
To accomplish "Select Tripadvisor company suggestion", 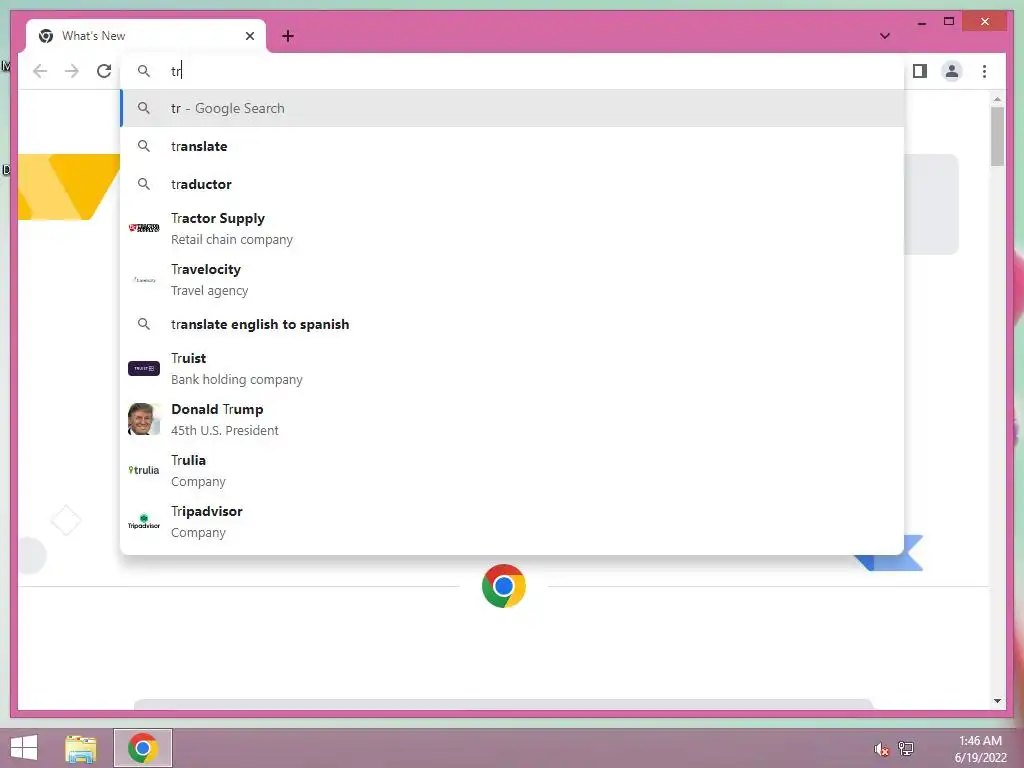I will tap(513, 521).
